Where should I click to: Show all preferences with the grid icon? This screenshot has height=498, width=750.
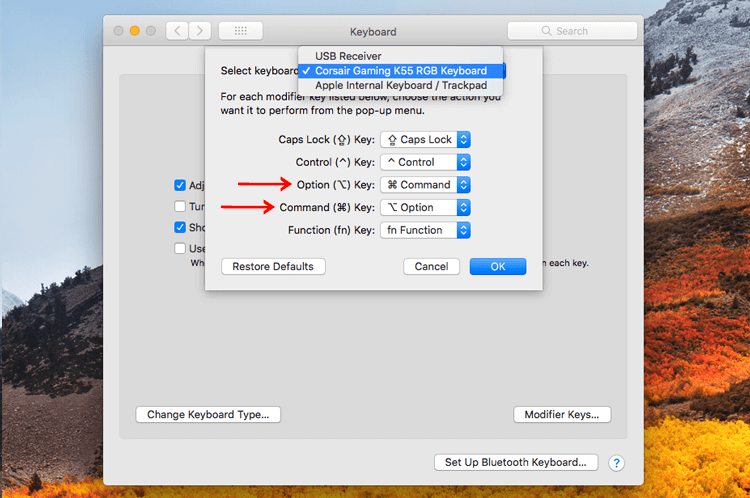click(x=241, y=31)
